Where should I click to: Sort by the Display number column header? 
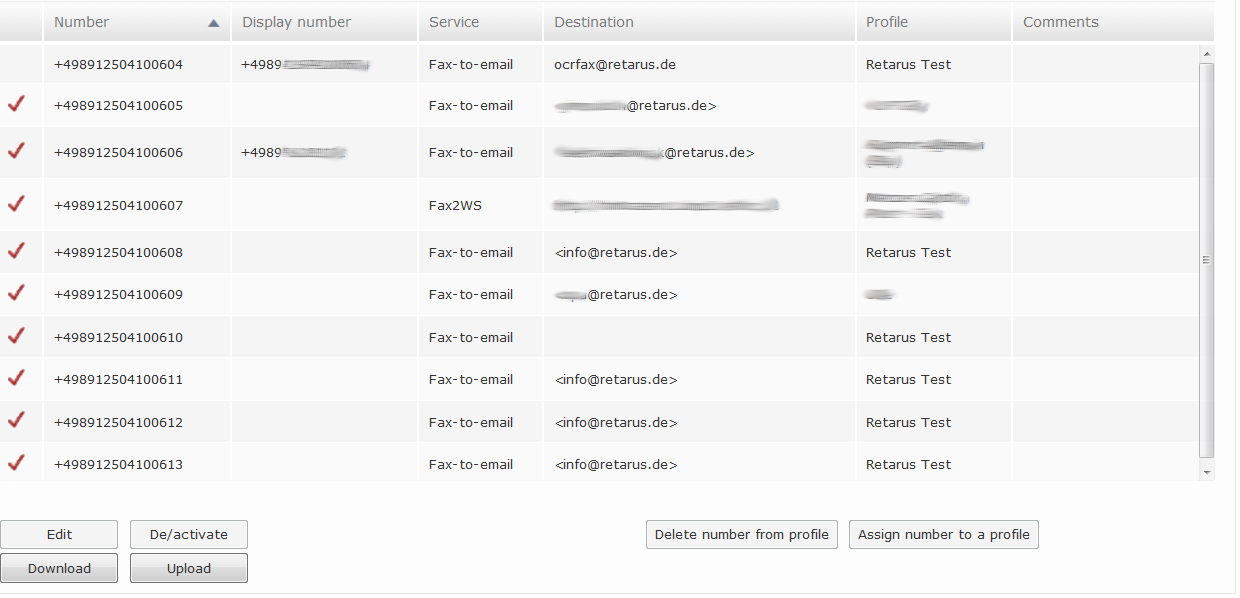coord(295,22)
